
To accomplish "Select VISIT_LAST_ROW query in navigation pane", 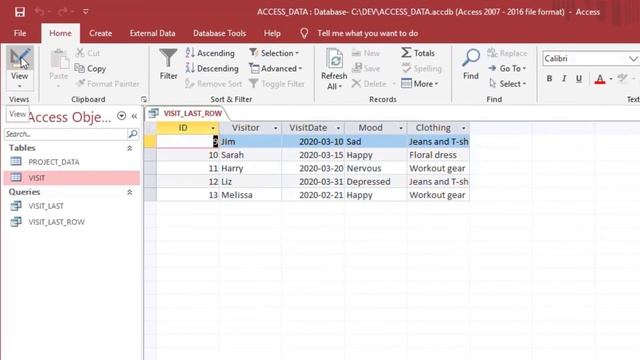I will (x=56, y=222).
